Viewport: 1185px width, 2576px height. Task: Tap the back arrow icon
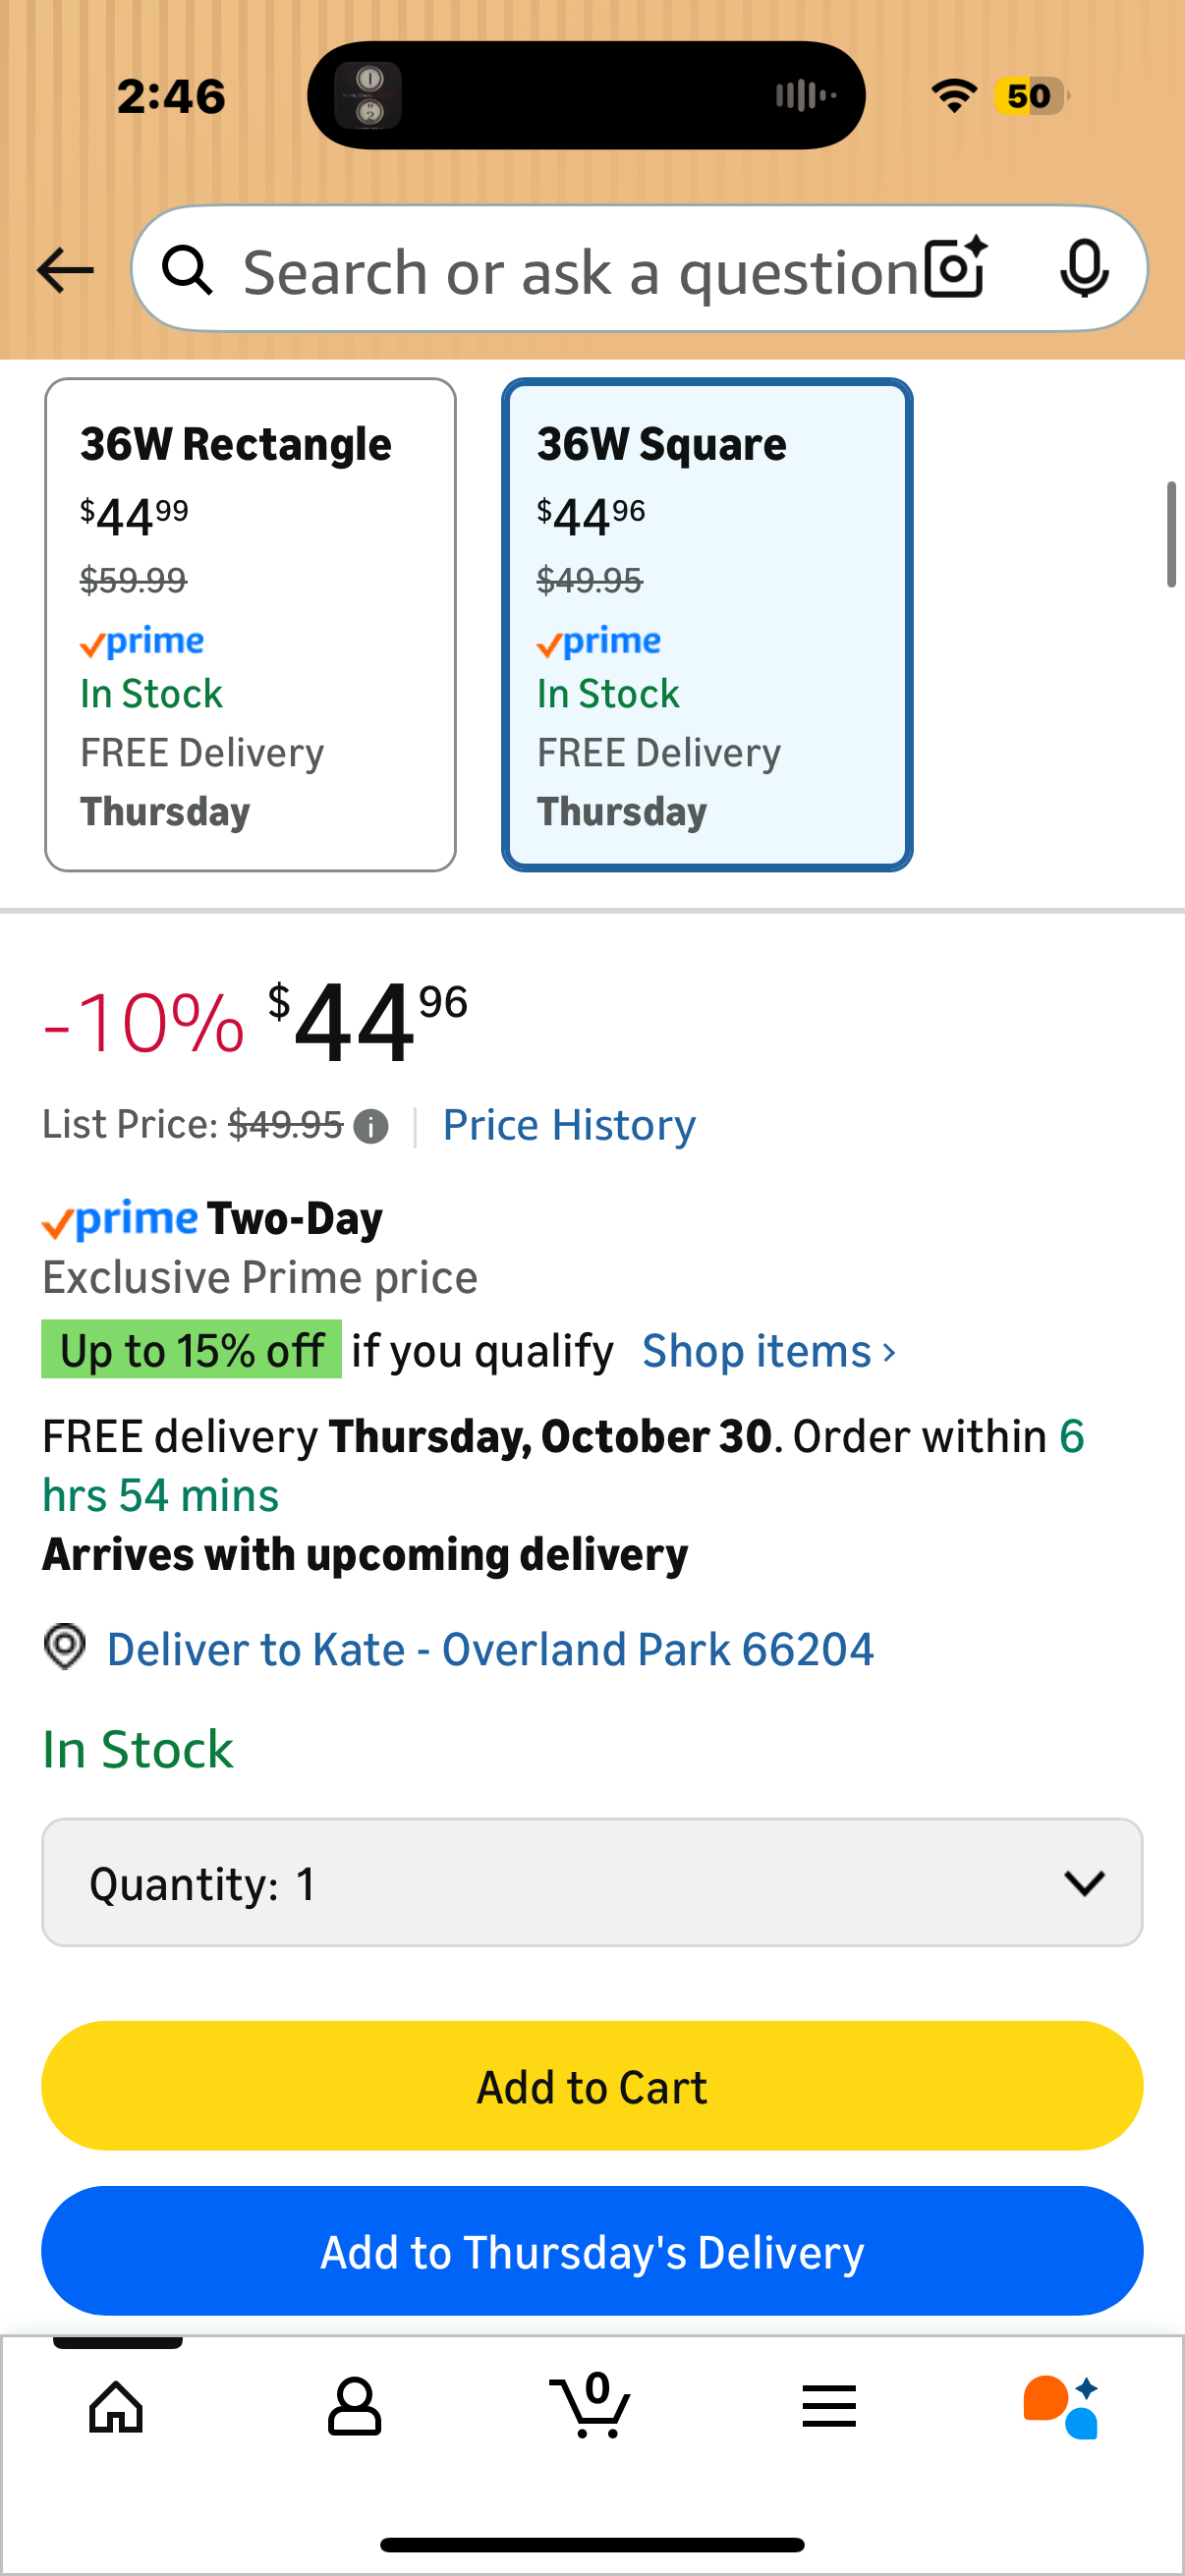pos(65,270)
